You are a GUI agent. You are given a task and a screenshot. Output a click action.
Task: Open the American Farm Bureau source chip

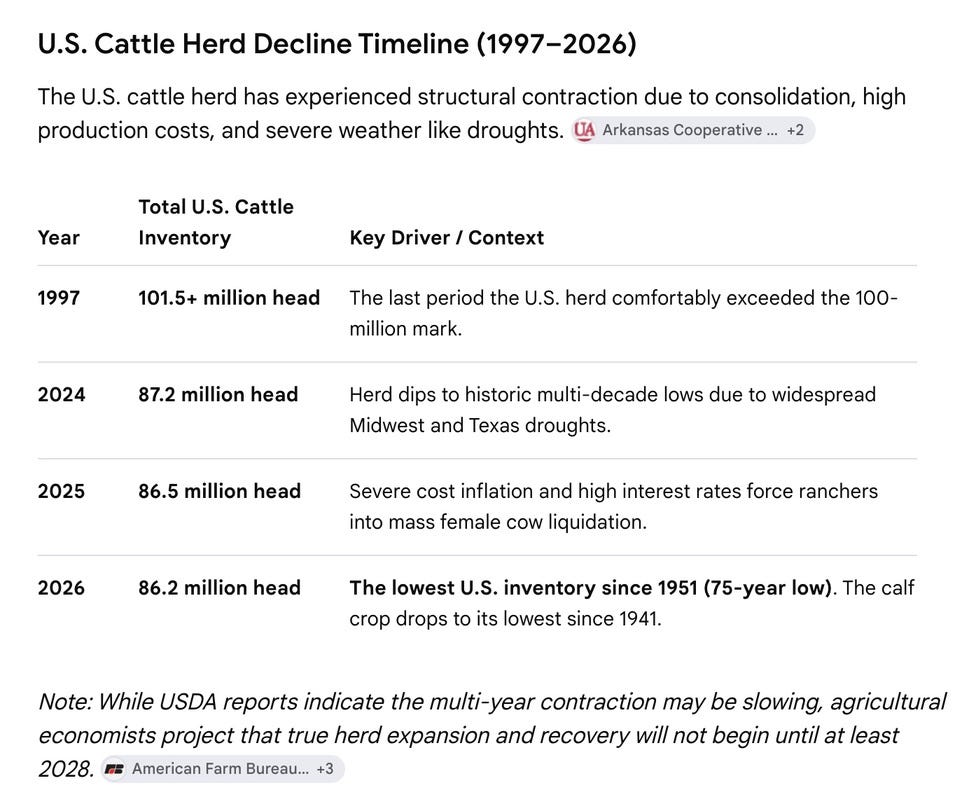click(x=222, y=769)
